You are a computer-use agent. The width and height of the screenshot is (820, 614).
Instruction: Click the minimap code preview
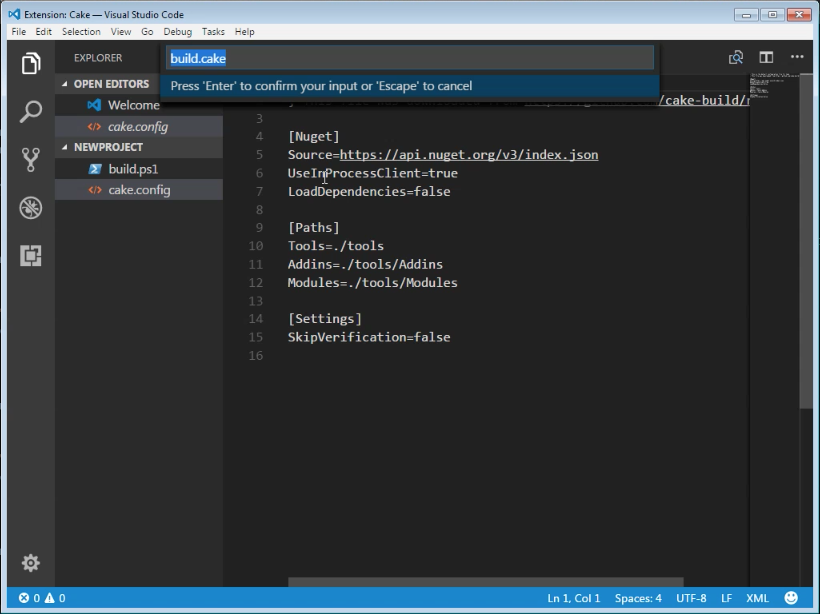click(774, 86)
